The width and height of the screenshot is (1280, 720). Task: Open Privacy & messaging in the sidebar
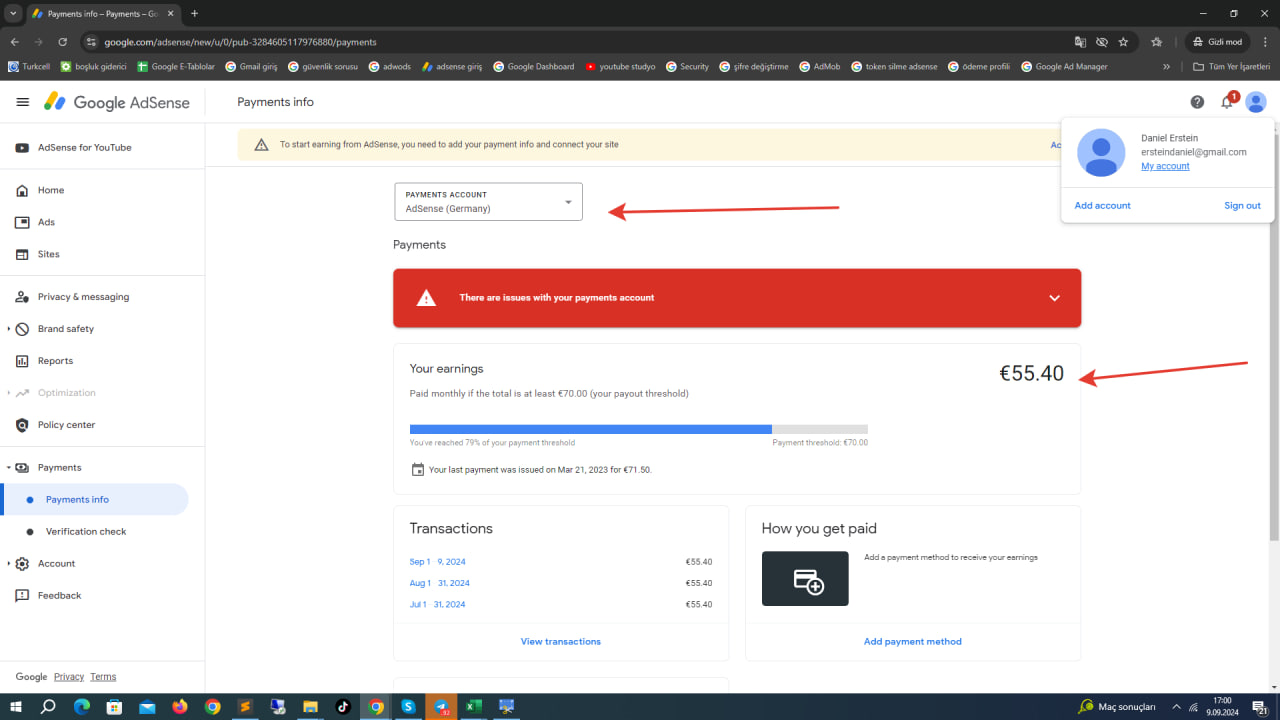(83, 297)
